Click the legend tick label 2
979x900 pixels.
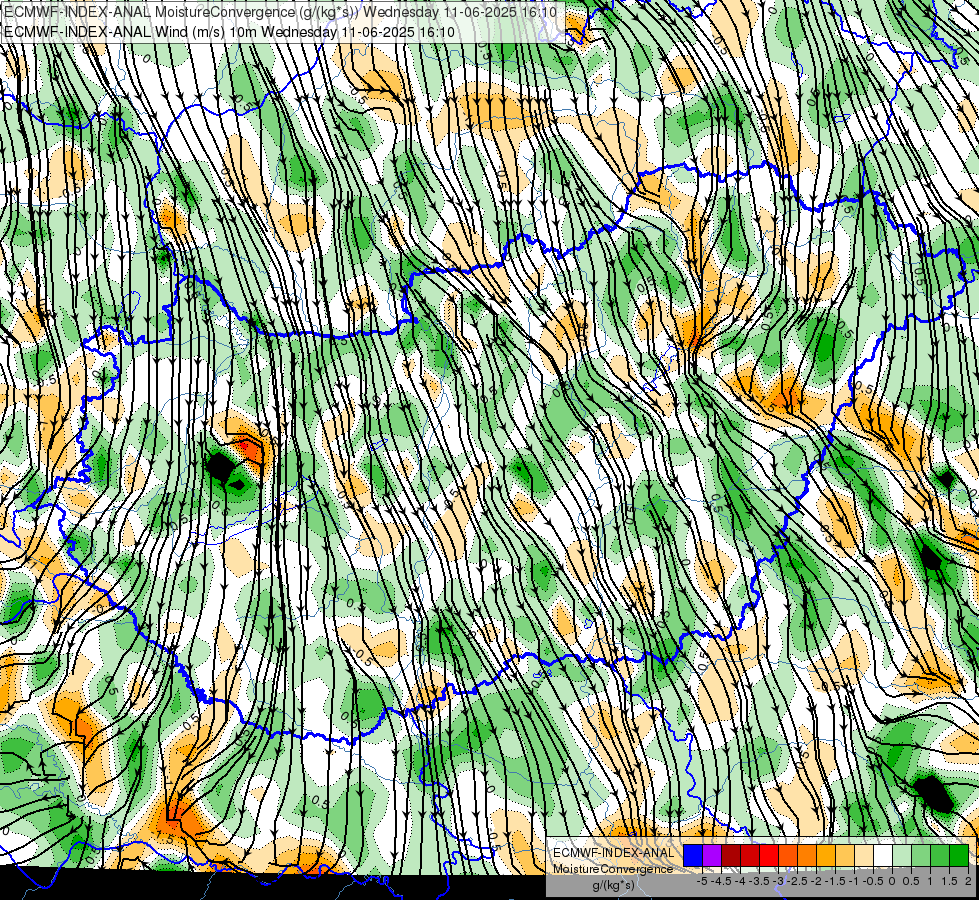[968, 881]
